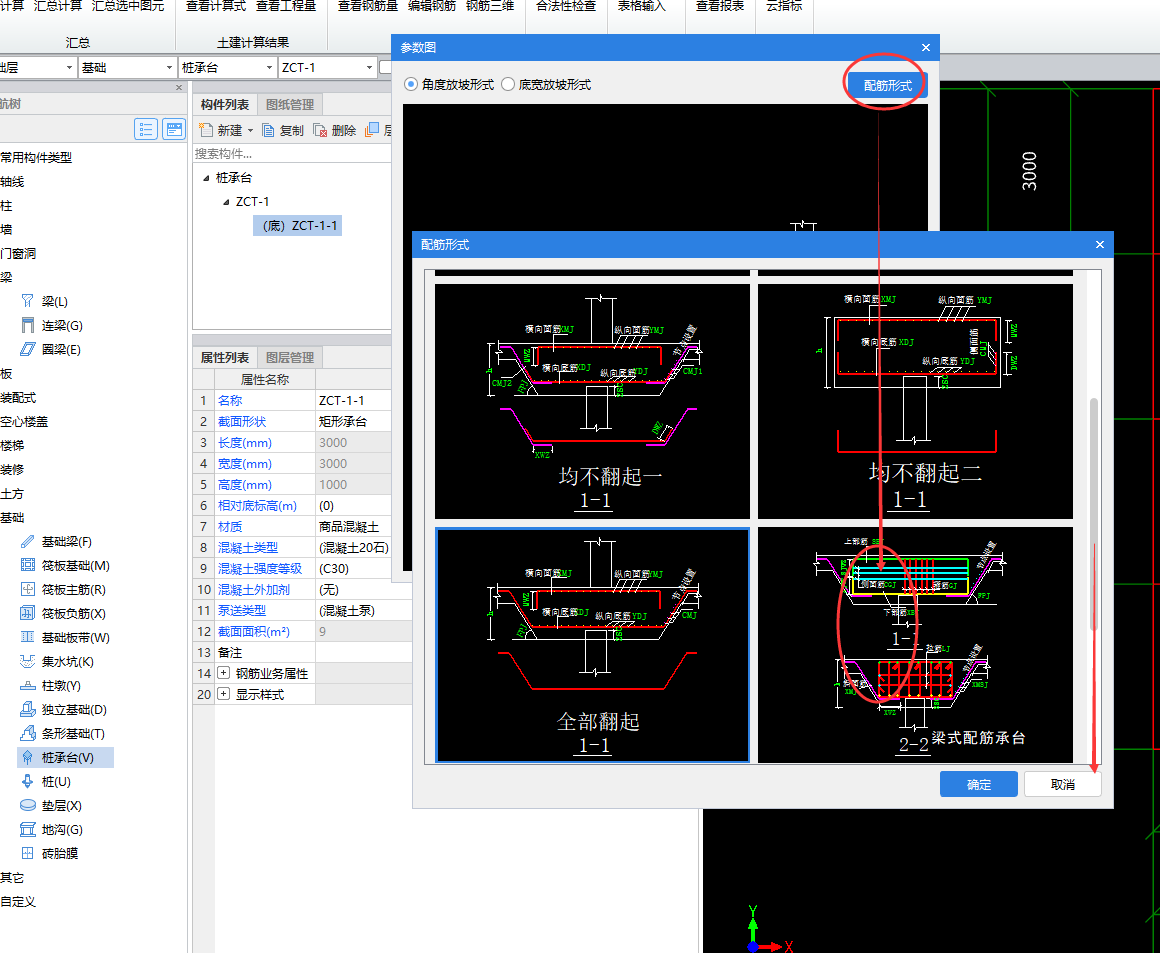Select the 全部翻起 rebar form thumbnail
Viewport: 1160px width, 953px height.
click(x=592, y=644)
